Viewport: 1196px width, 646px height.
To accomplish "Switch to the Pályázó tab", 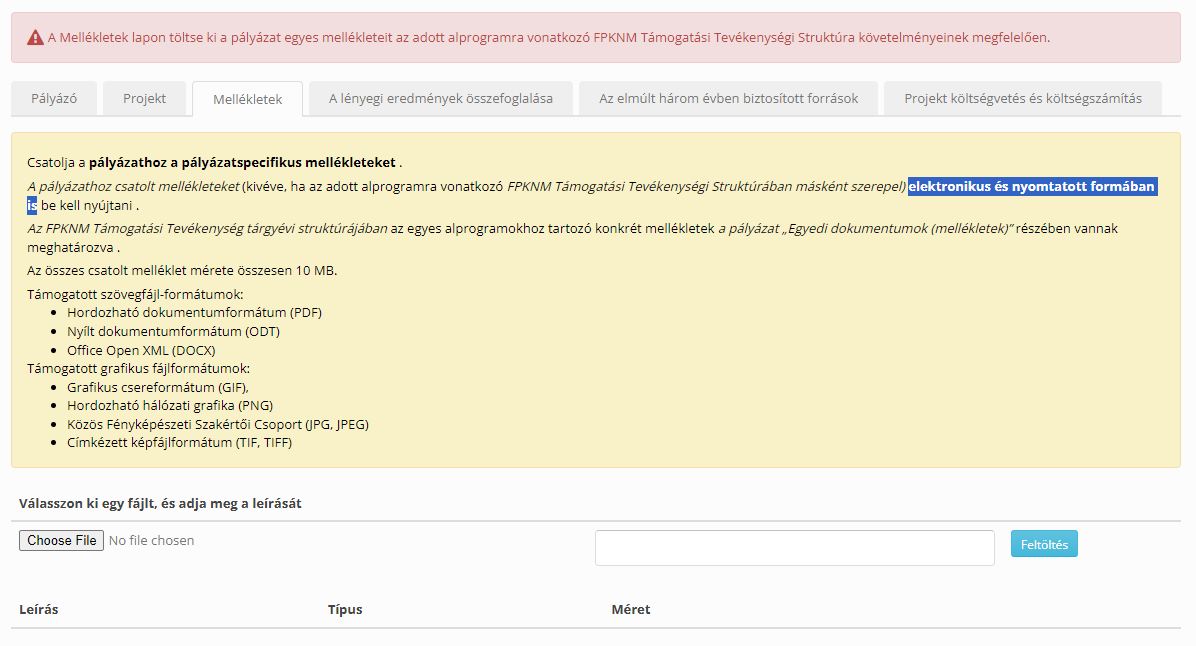I will [x=53, y=99].
